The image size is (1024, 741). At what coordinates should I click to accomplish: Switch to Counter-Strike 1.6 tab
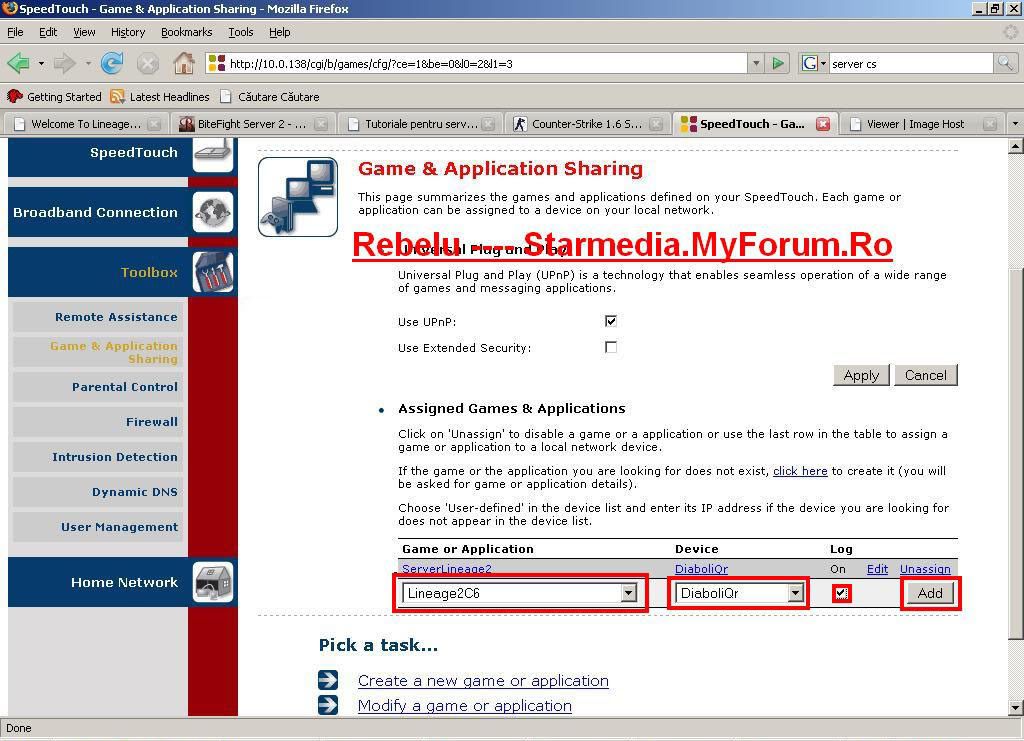click(586, 124)
